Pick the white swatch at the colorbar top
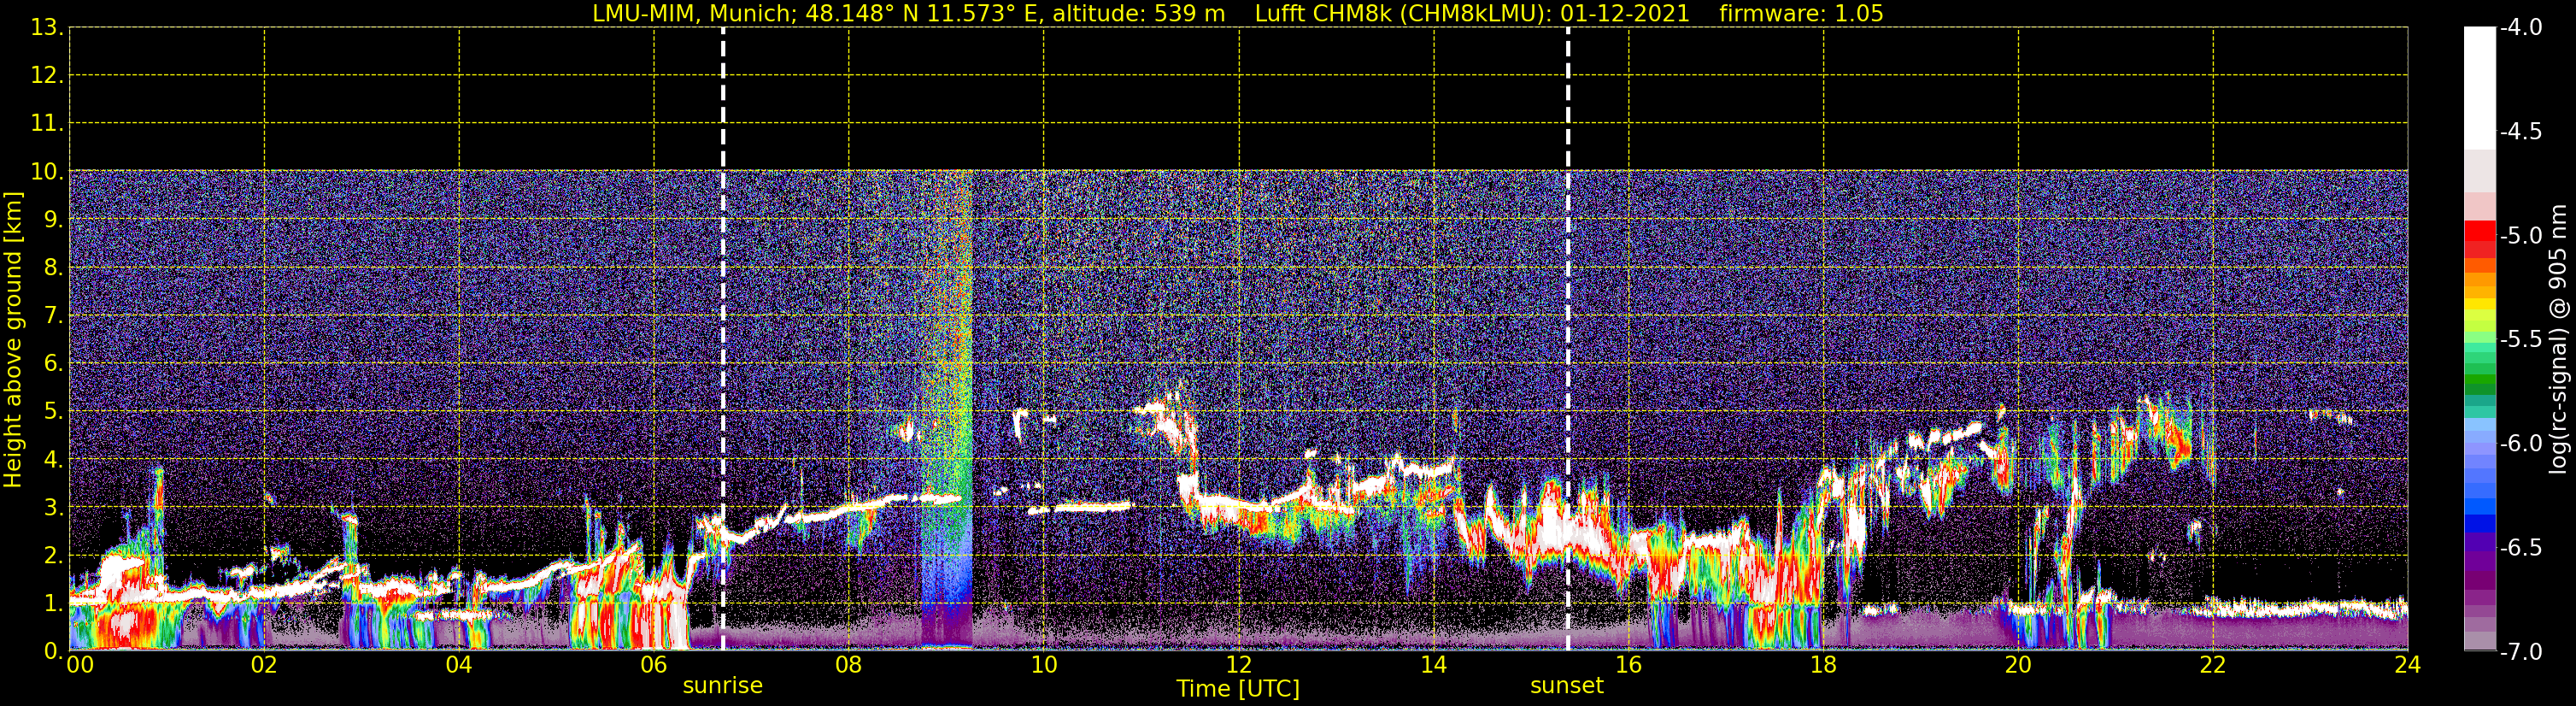 pyautogui.click(x=2479, y=87)
